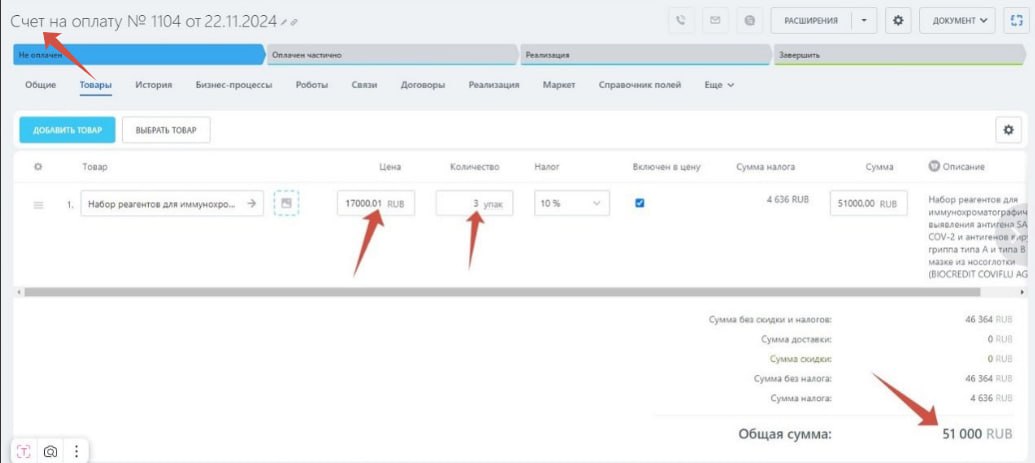Open the chat bubble icon in header
Image resolution: width=1035 pixels, height=463 pixels.
749,20
